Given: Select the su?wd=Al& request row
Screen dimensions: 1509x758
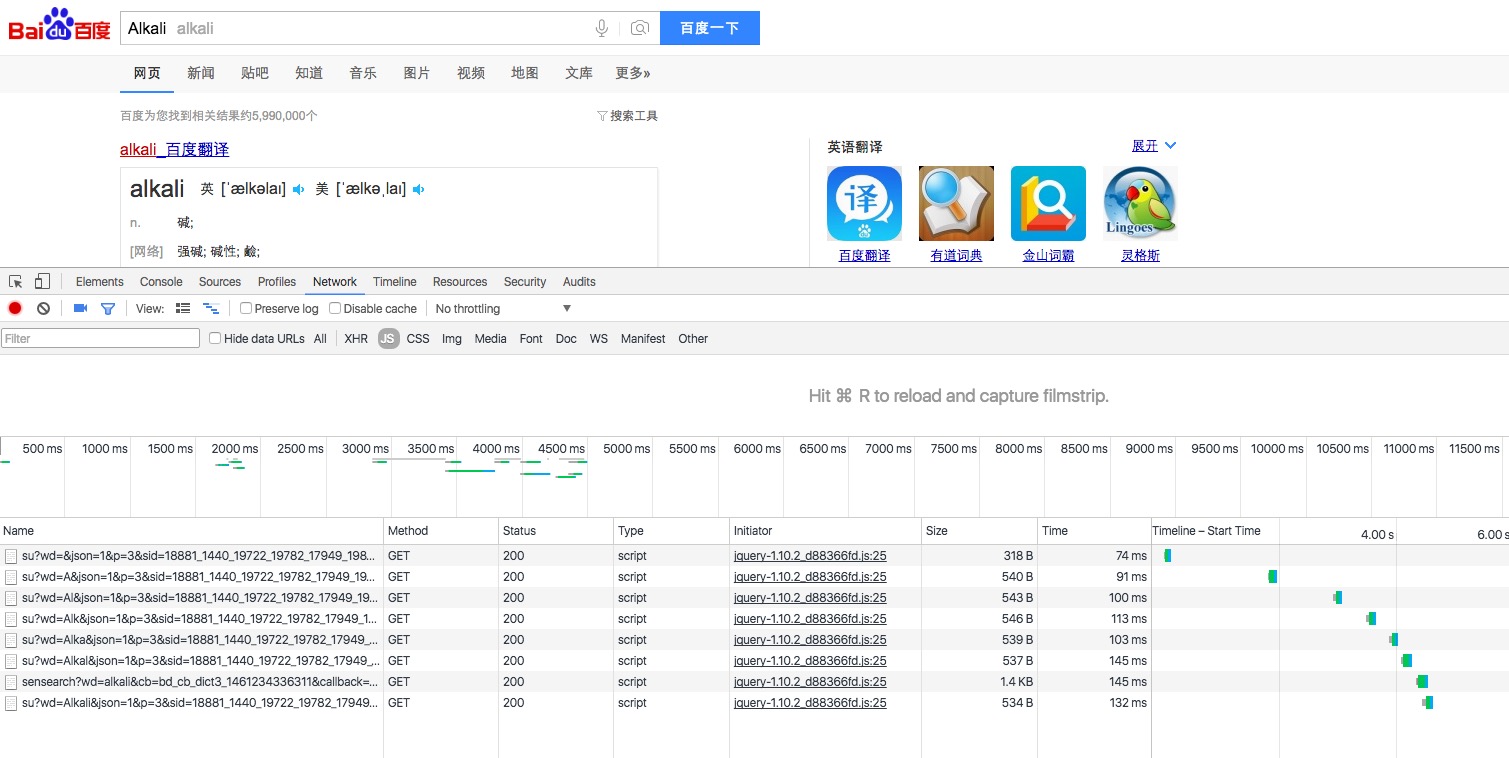Looking at the screenshot, I should 754,598.
